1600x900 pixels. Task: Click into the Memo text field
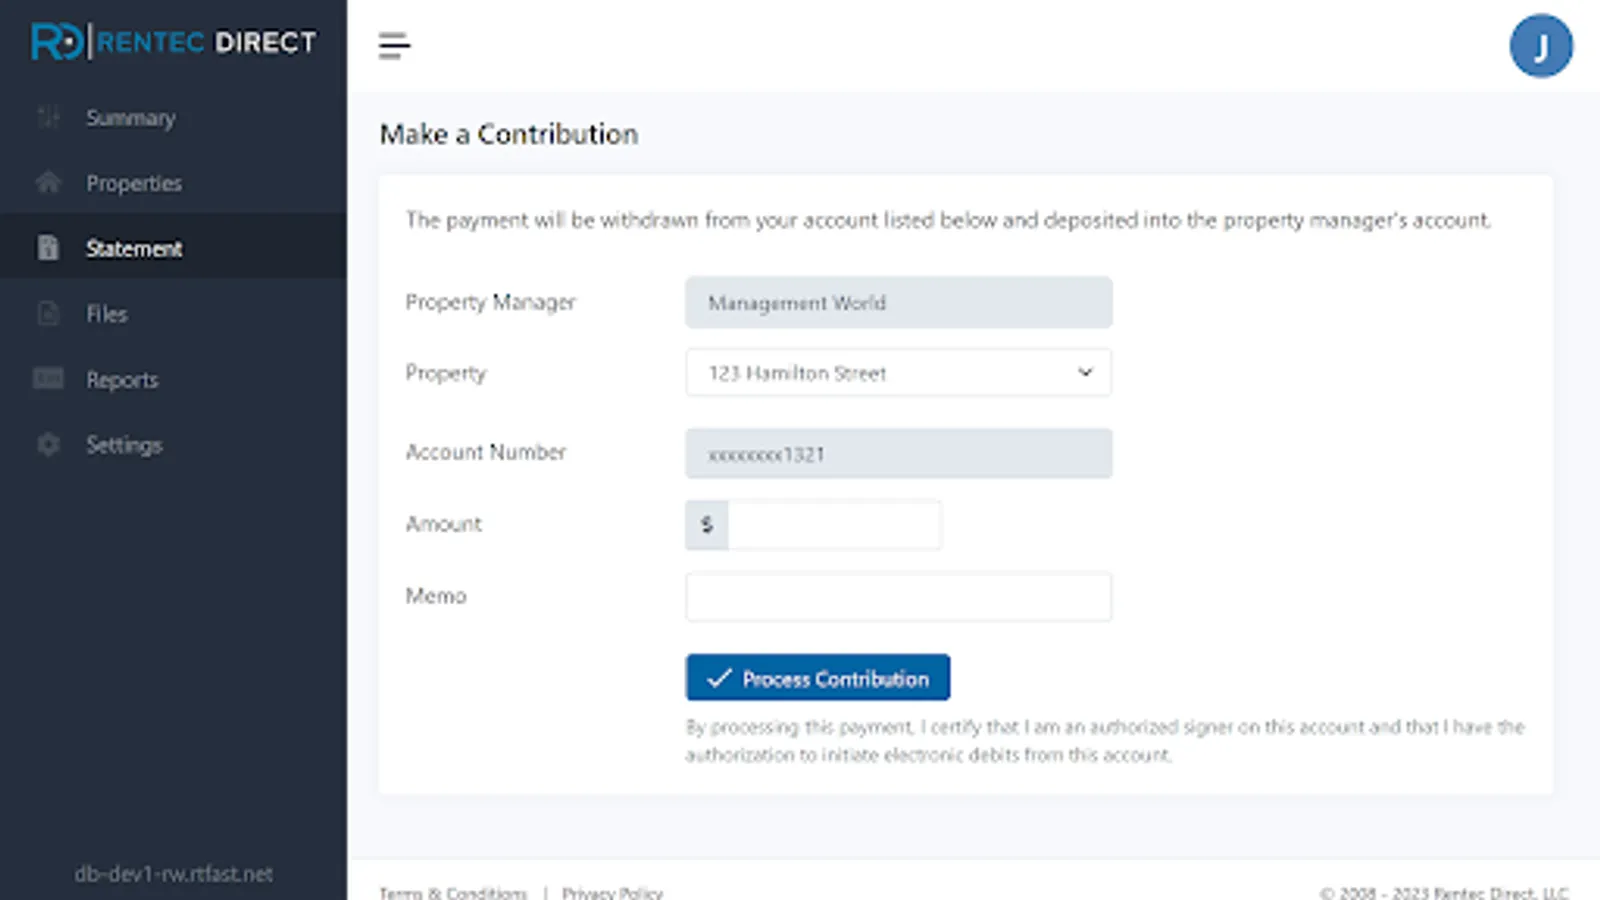897,597
